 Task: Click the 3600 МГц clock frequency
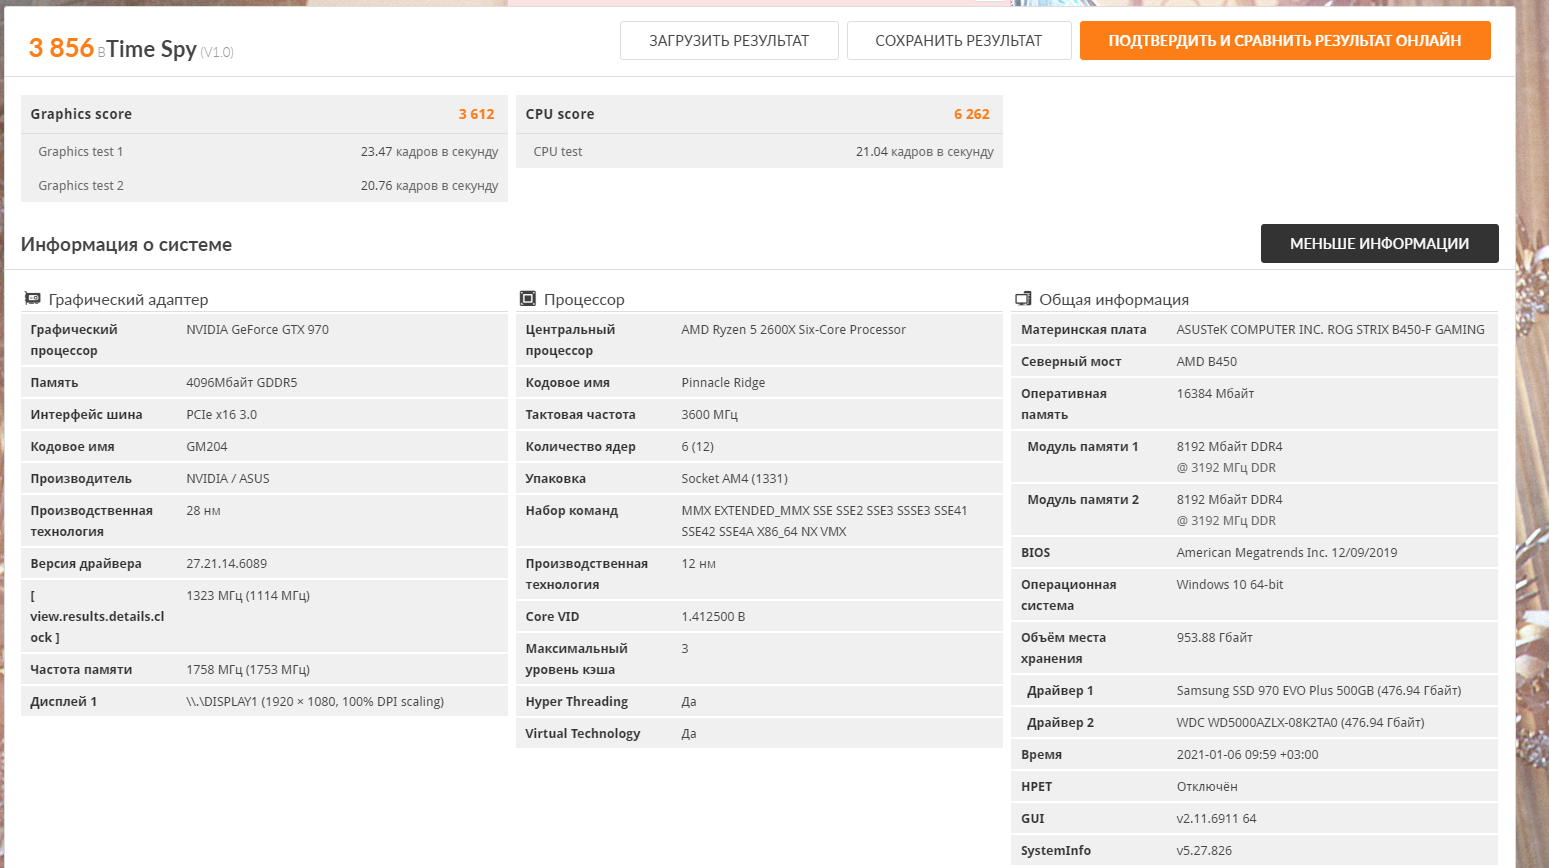[709, 415]
